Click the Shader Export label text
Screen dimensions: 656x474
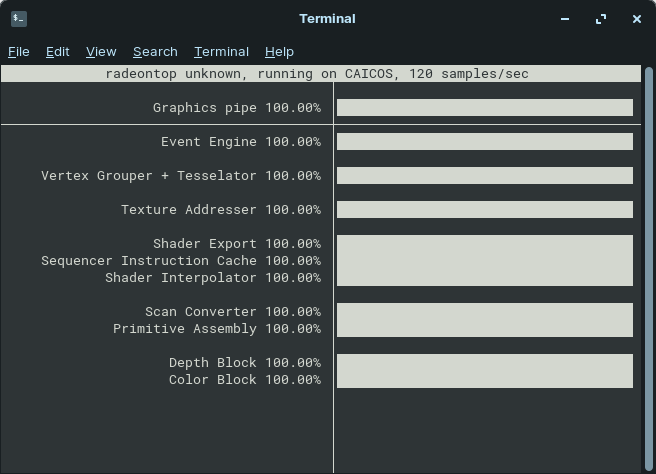pos(204,244)
